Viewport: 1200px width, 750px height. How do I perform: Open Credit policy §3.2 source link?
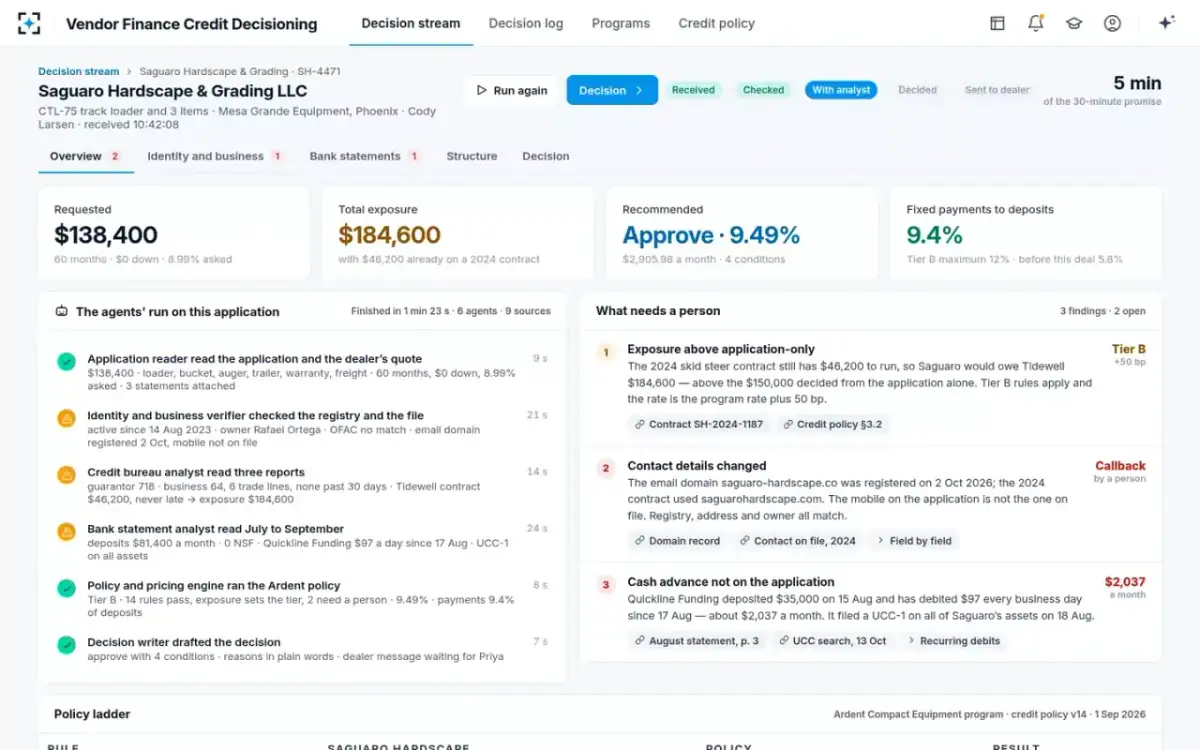(x=833, y=424)
